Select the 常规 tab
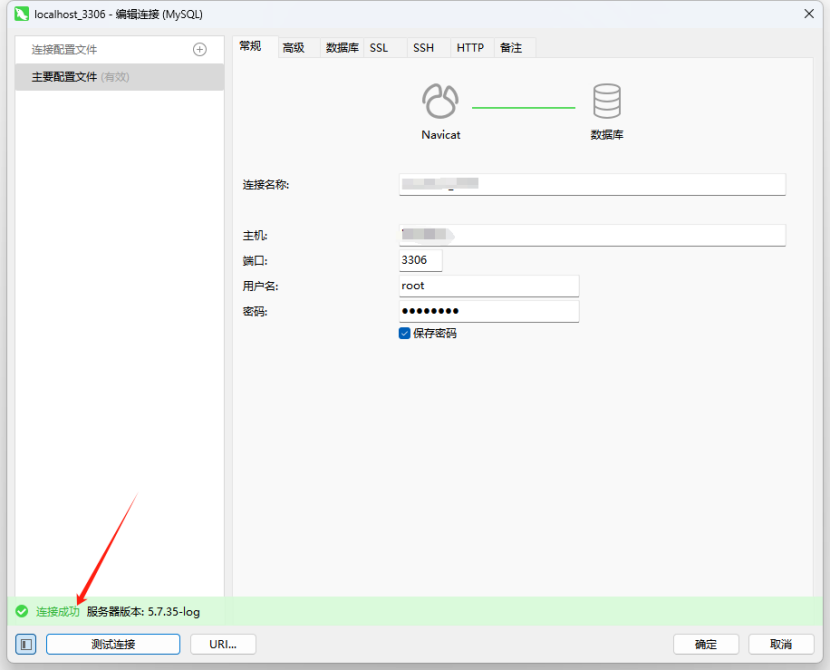This screenshot has width=830, height=670. coord(250,47)
